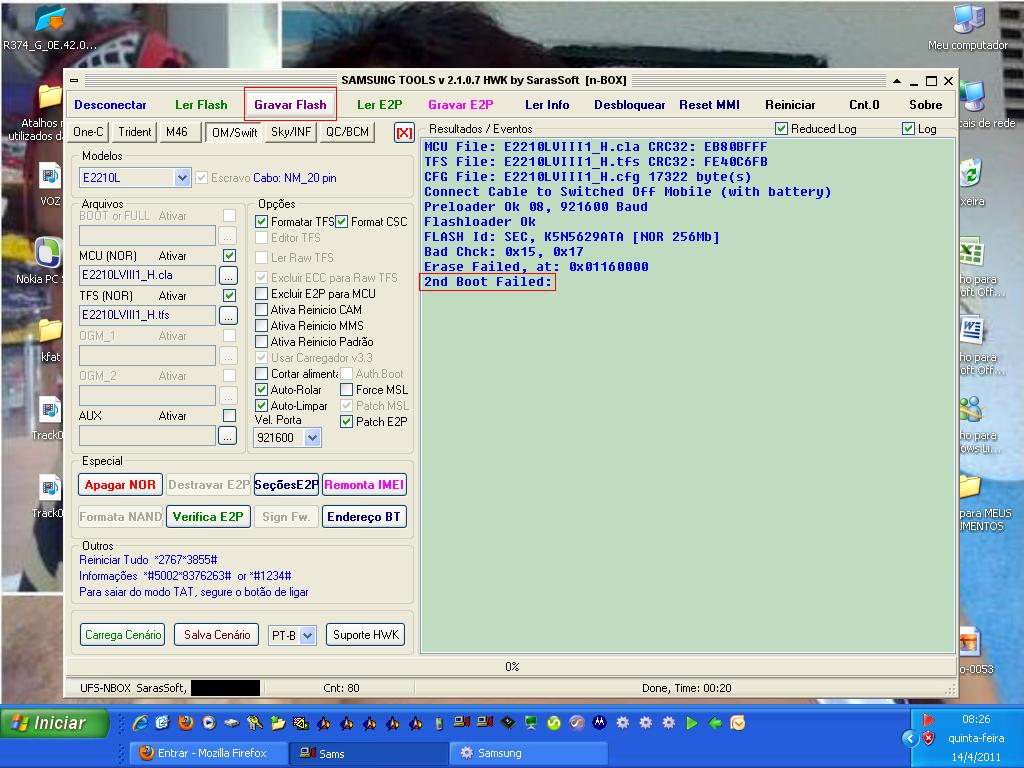1024x768 pixels.
Task: Open the Modelos E2210L dropdown
Action: coord(182,178)
